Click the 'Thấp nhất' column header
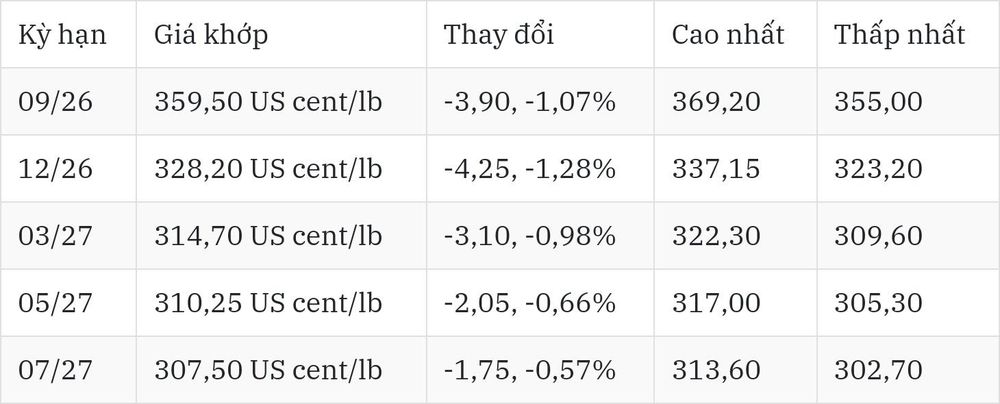 900,34
